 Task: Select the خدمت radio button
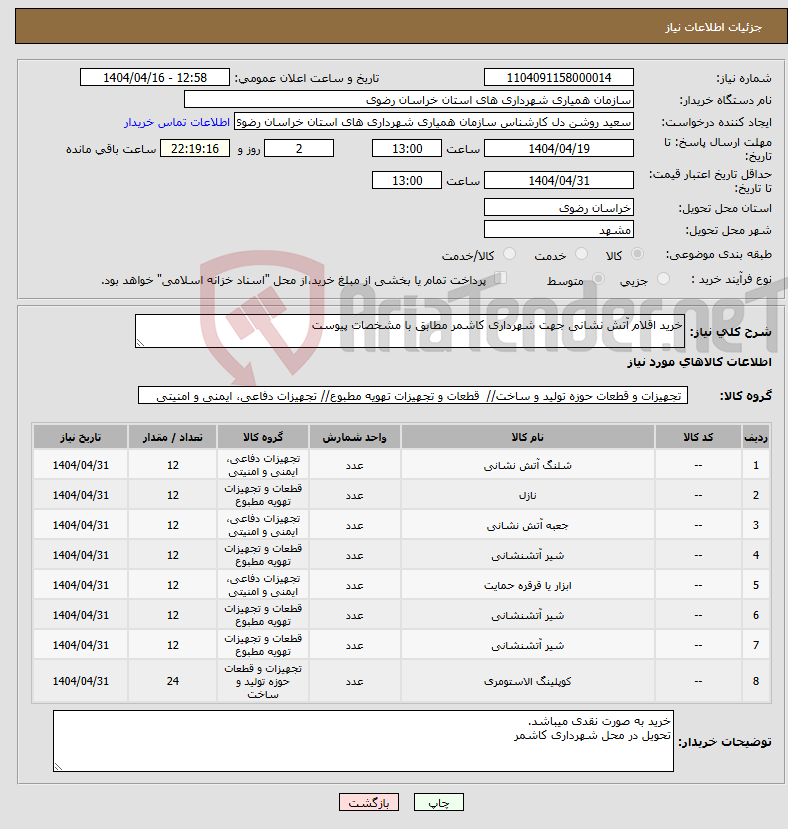click(581, 254)
